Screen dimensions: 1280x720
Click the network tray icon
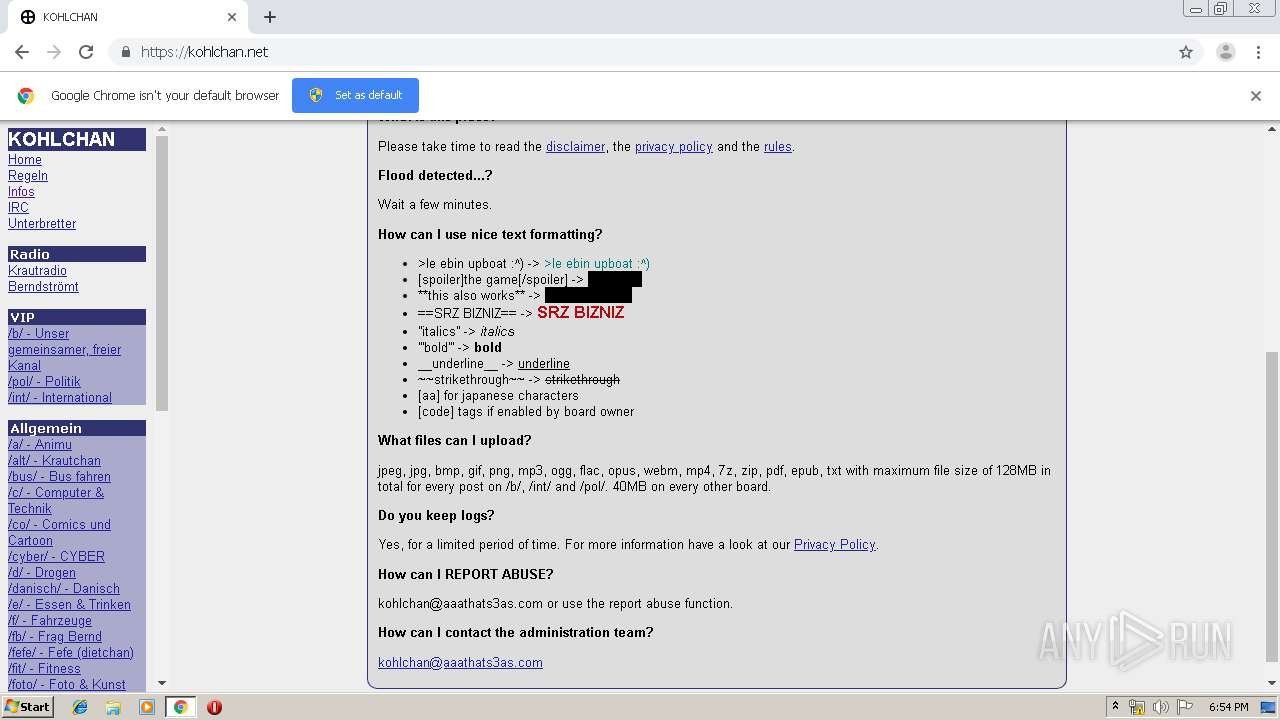point(1137,707)
